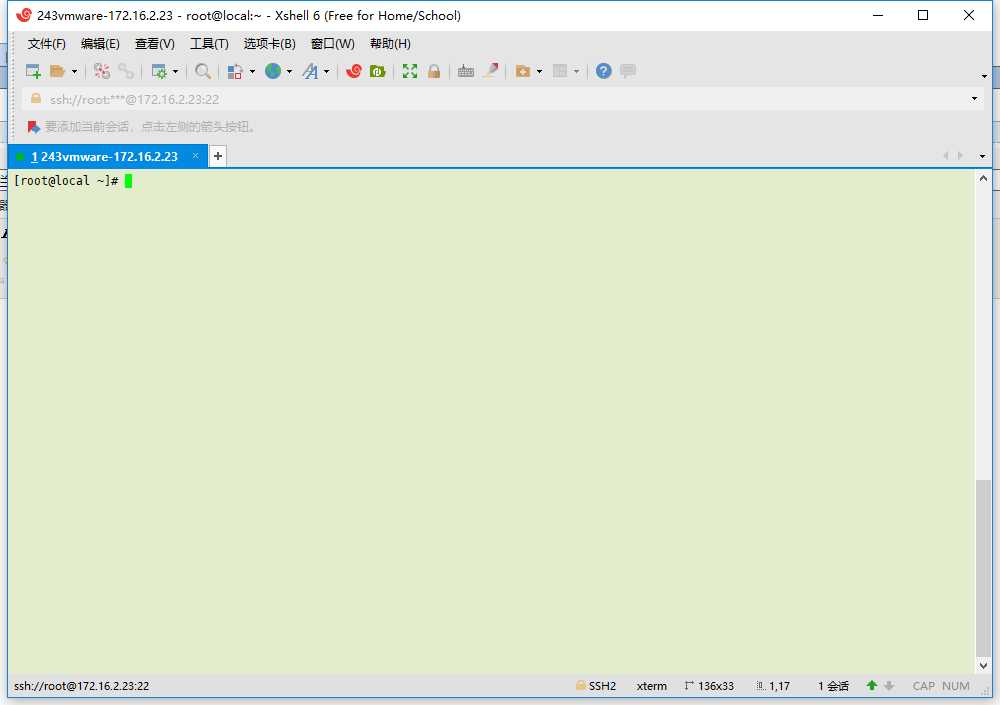
Task: Maximize the Xshell window
Action: point(923,15)
